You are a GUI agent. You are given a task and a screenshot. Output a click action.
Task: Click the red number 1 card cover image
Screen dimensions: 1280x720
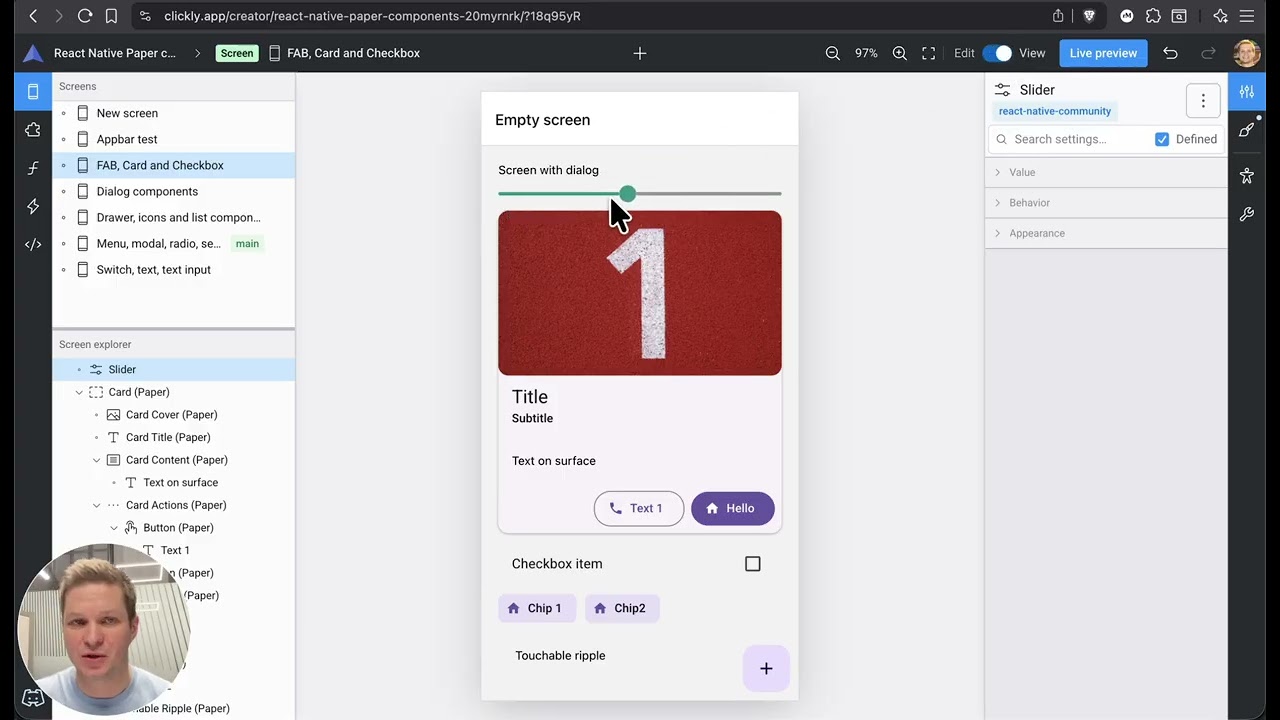coord(640,293)
